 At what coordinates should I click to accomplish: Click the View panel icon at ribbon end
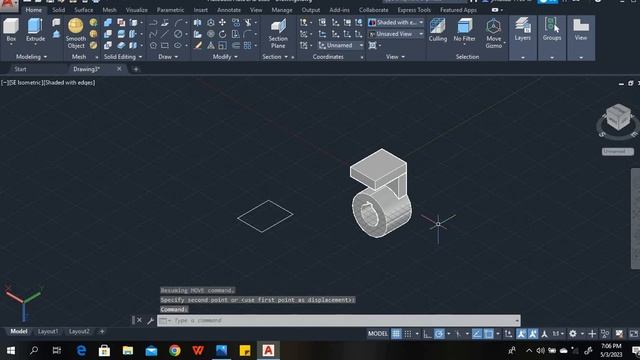point(581,29)
